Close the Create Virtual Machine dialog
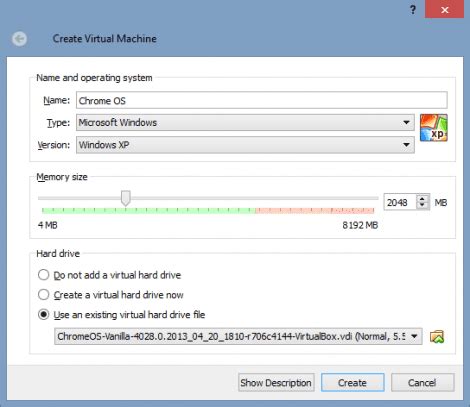The width and height of the screenshot is (470, 407). click(444, 10)
